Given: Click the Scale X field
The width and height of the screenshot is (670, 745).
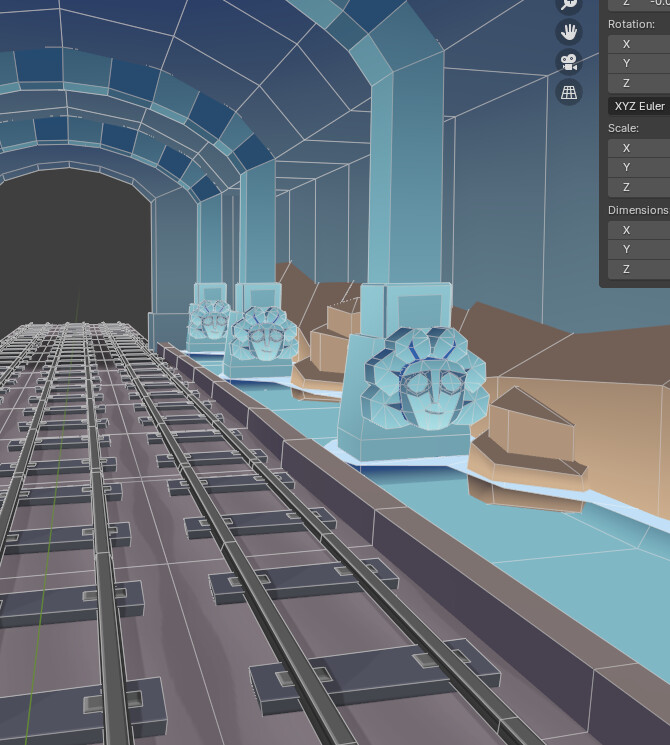Looking at the screenshot, I should [639, 148].
